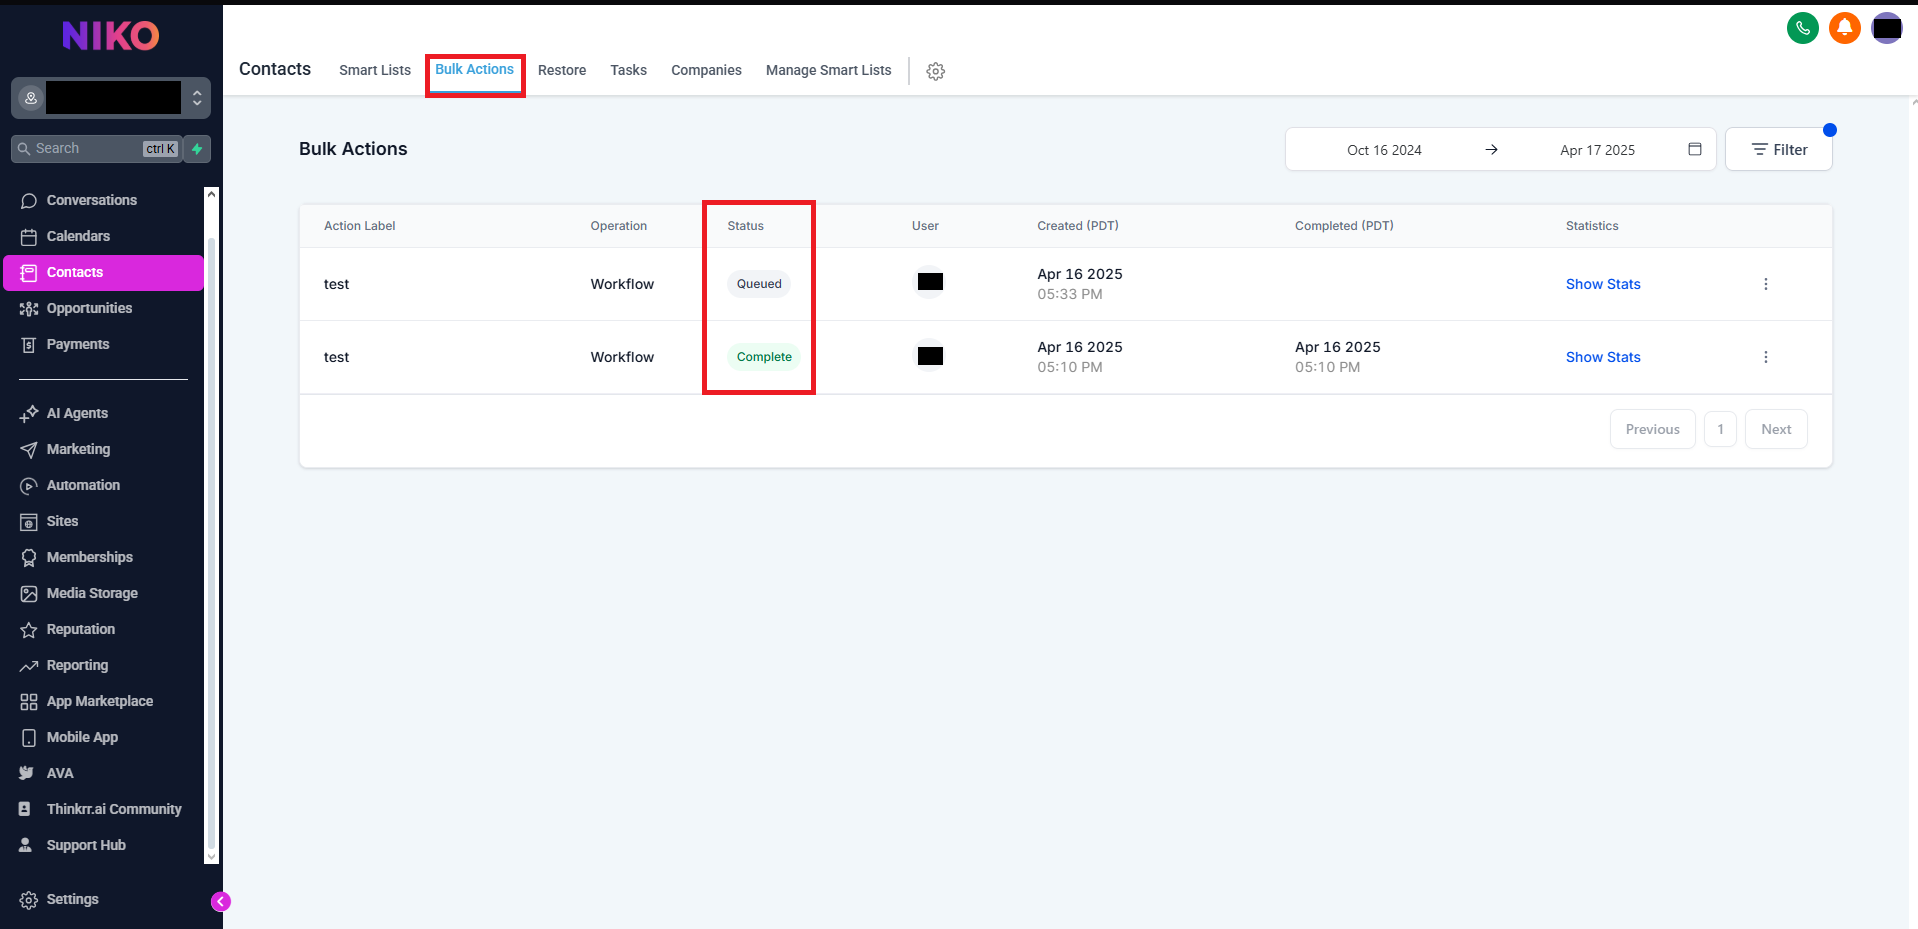The height and width of the screenshot is (929, 1918).
Task: Click the Media Storage image icon
Action: click(x=29, y=594)
